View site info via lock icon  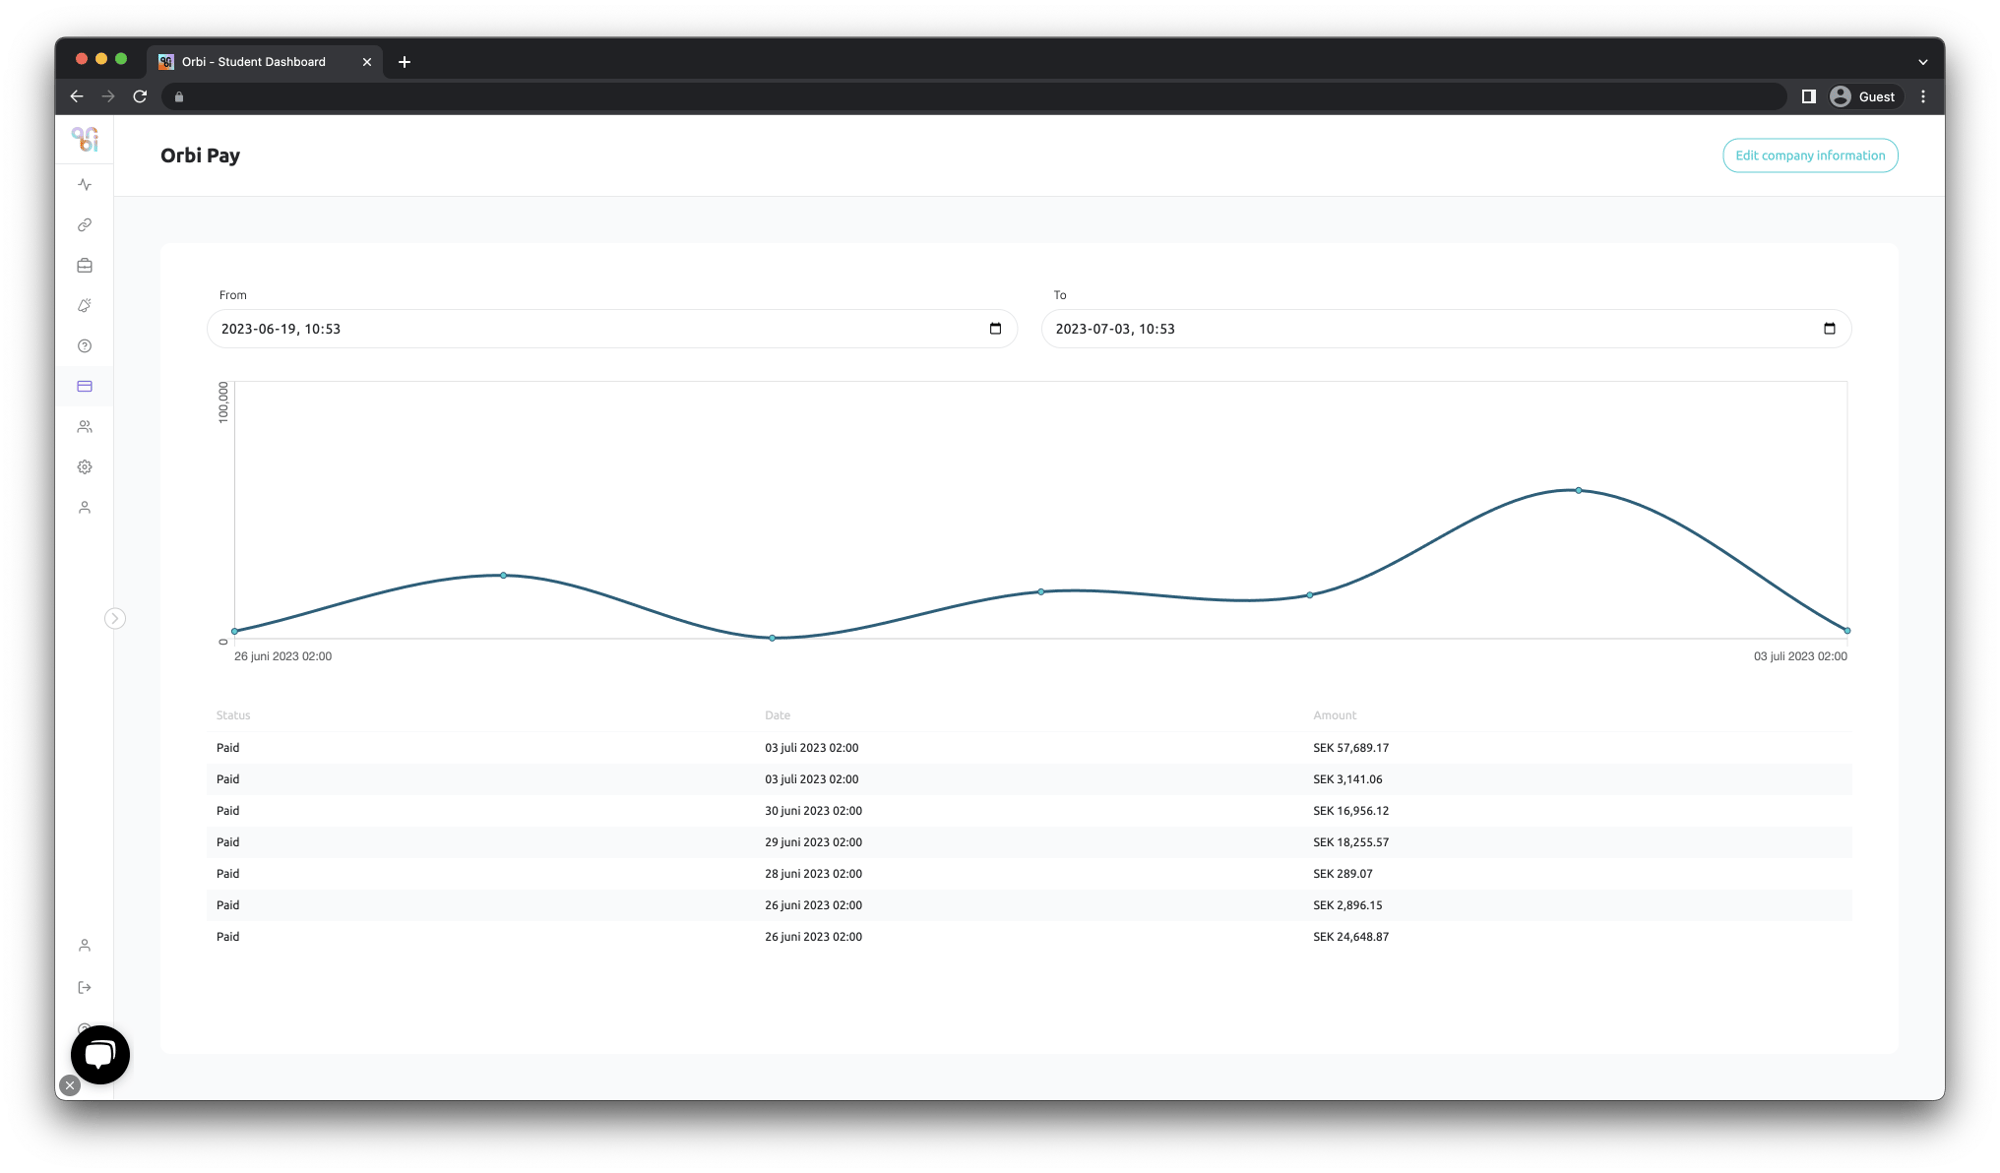179,97
